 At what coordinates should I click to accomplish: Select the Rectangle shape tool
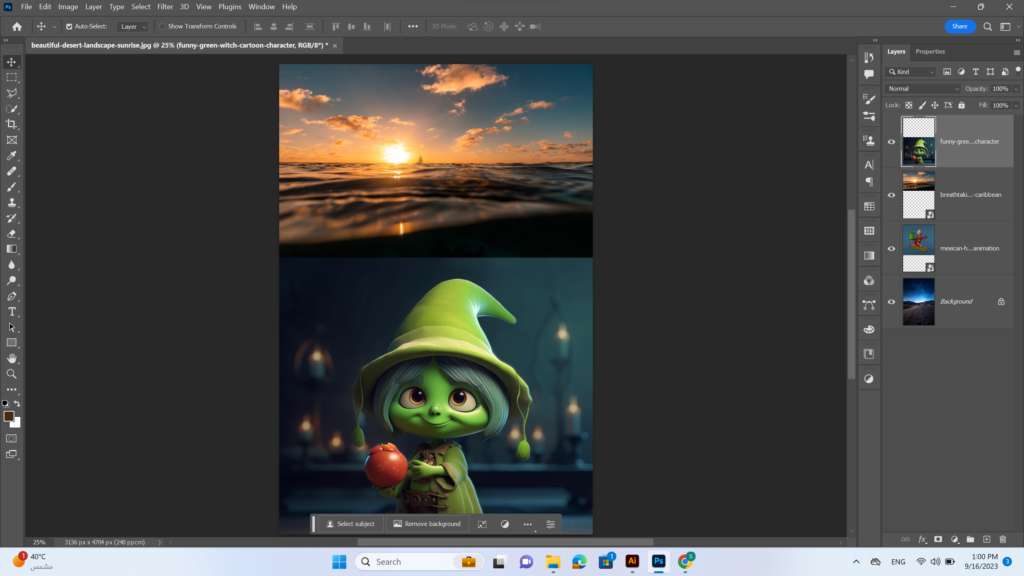tap(12, 343)
